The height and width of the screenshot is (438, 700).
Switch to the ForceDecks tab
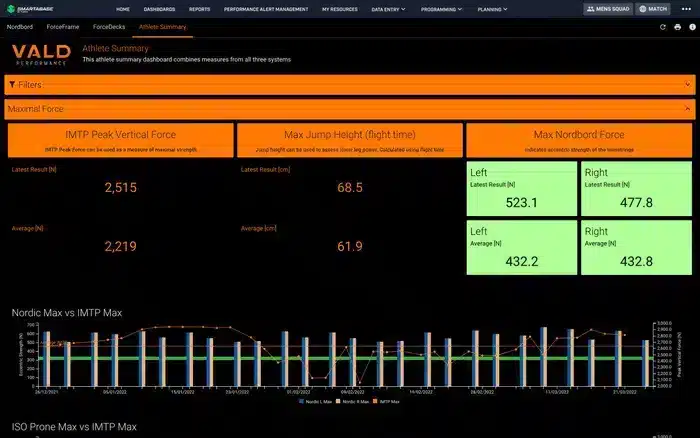click(x=109, y=27)
